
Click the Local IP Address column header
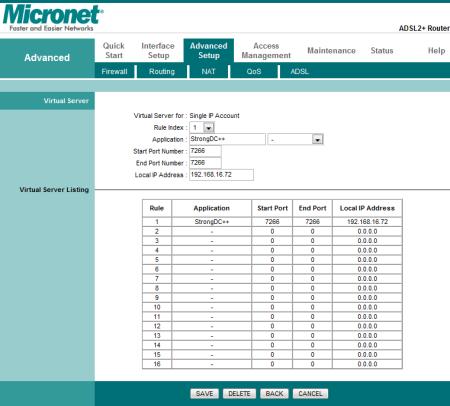pyautogui.click(x=367, y=208)
